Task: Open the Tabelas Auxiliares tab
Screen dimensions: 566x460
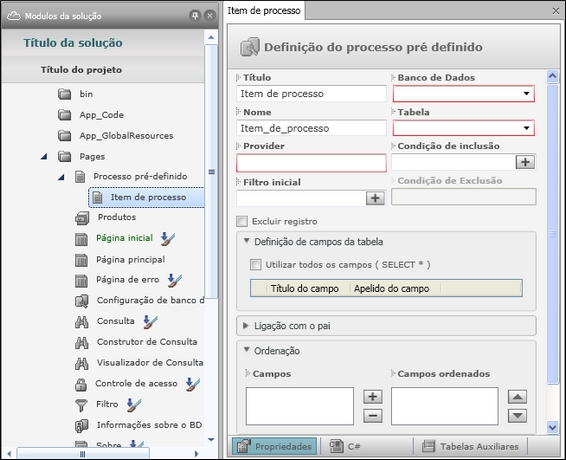Action: pyautogui.click(x=471, y=446)
